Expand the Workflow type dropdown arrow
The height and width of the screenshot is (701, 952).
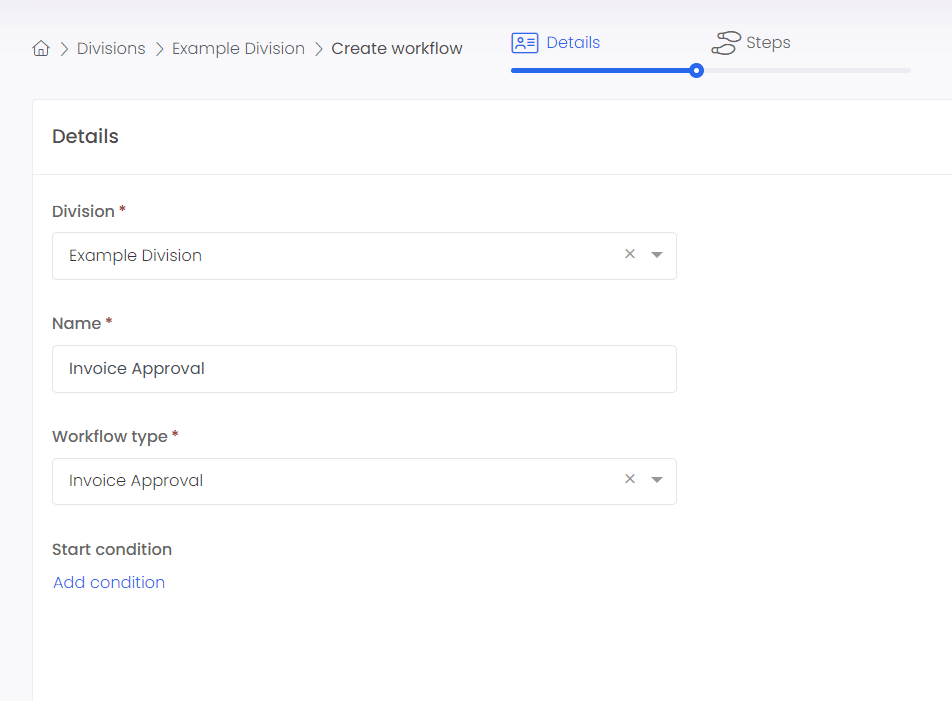coord(656,479)
